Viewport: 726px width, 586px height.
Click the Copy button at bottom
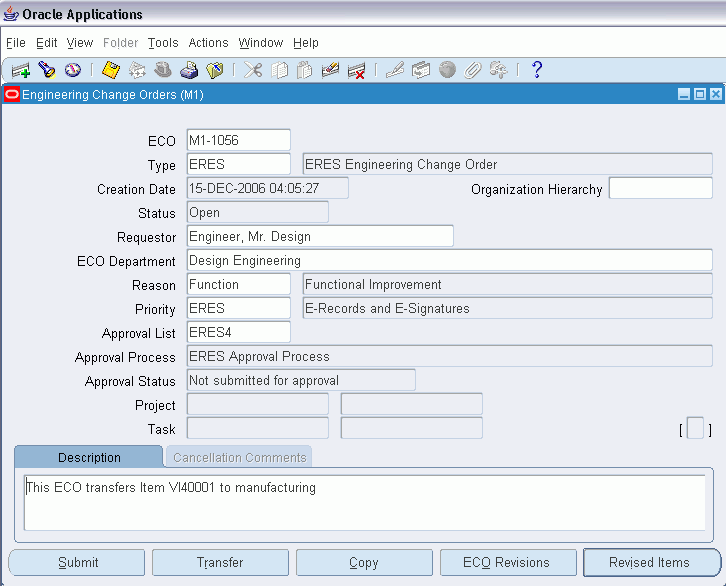(x=364, y=562)
